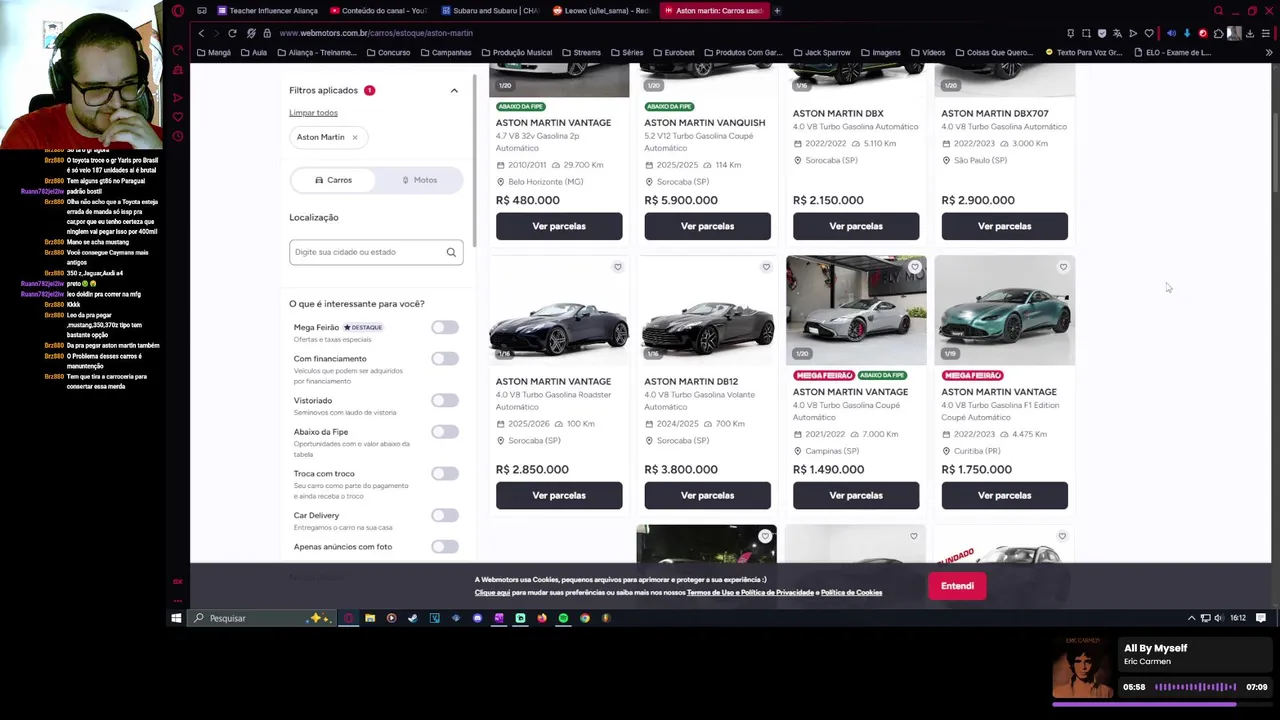Enable Vistoriado filter

(445, 400)
